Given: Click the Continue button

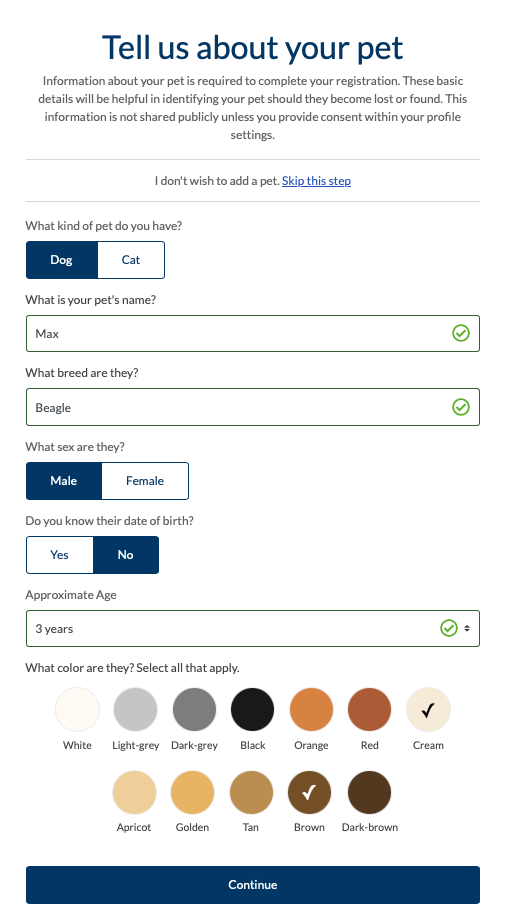Looking at the screenshot, I should 253,885.
